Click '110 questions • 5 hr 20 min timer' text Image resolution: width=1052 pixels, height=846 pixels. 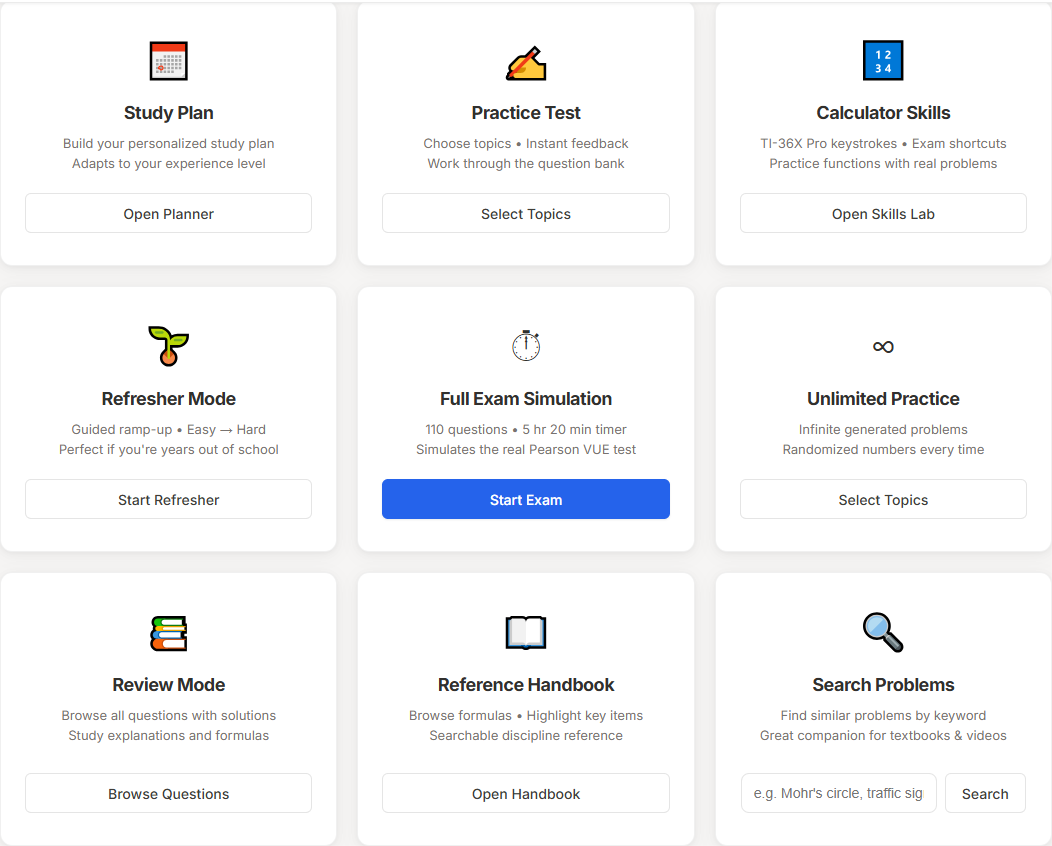[x=526, y=429]
